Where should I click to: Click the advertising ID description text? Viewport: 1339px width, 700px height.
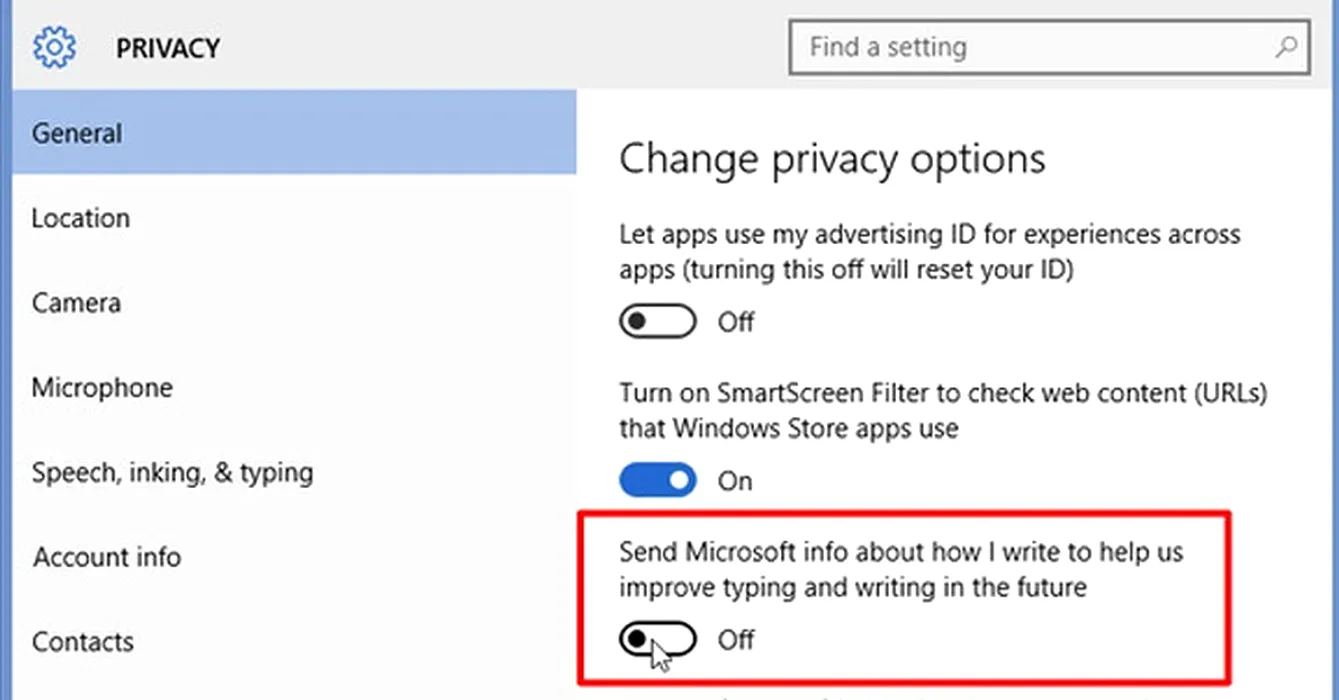[x=930, y=252]
